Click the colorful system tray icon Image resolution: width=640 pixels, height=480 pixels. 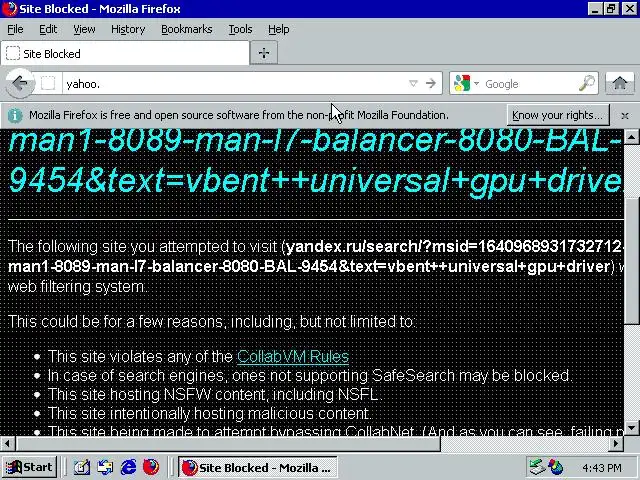[556, 467]
